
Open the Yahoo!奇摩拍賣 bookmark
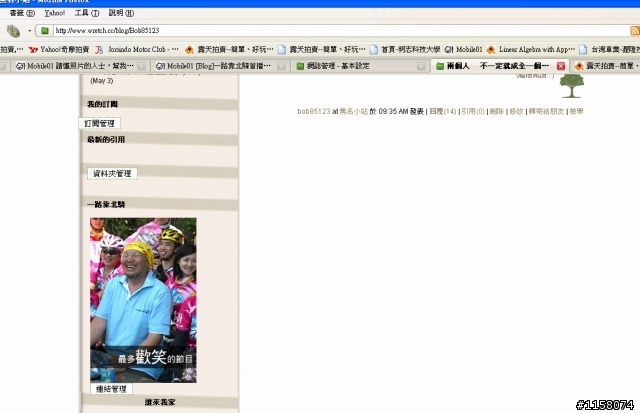59,50
